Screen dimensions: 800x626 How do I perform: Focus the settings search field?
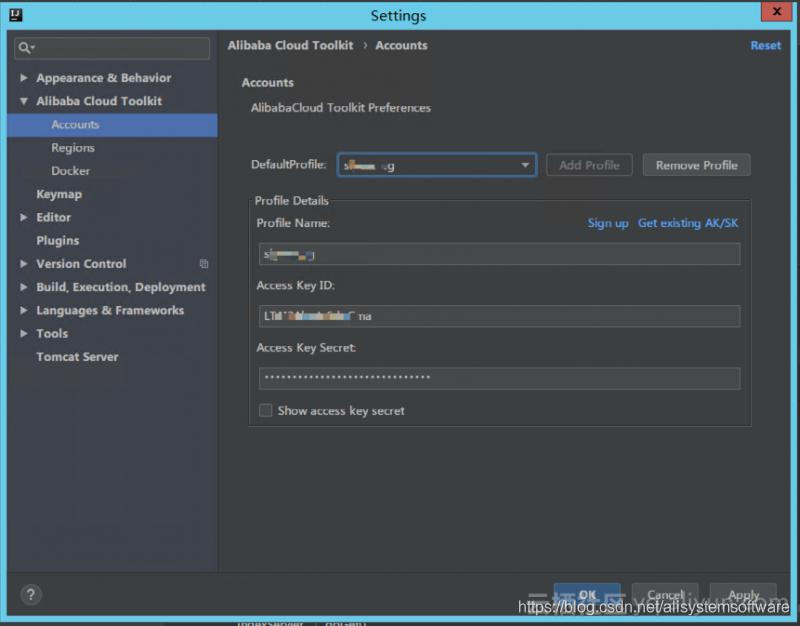112,48
